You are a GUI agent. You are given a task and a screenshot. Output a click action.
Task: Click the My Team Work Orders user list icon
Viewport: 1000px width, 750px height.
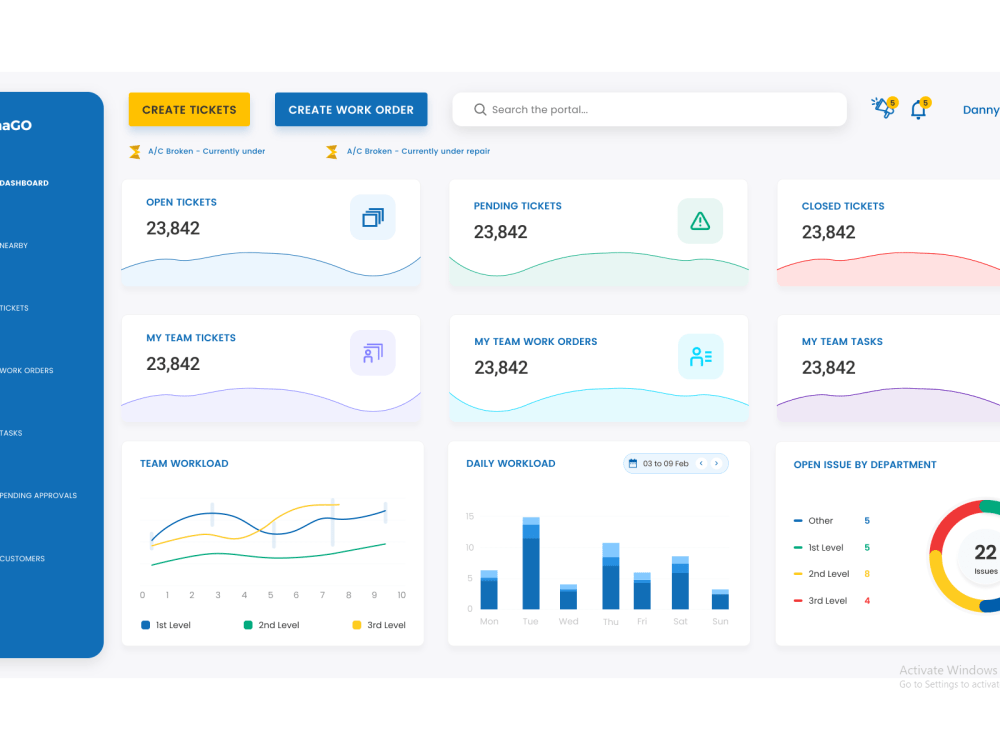(x=700, y=357)
